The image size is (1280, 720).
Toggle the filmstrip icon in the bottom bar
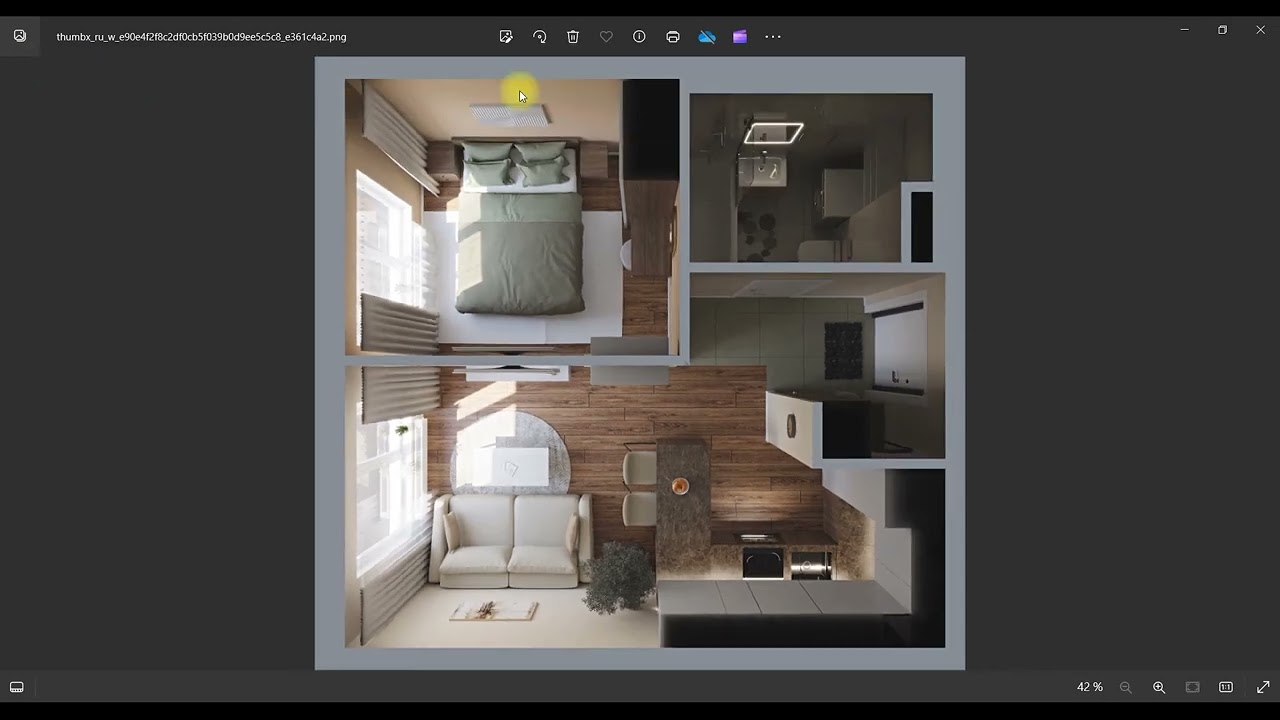click(17, 687)
